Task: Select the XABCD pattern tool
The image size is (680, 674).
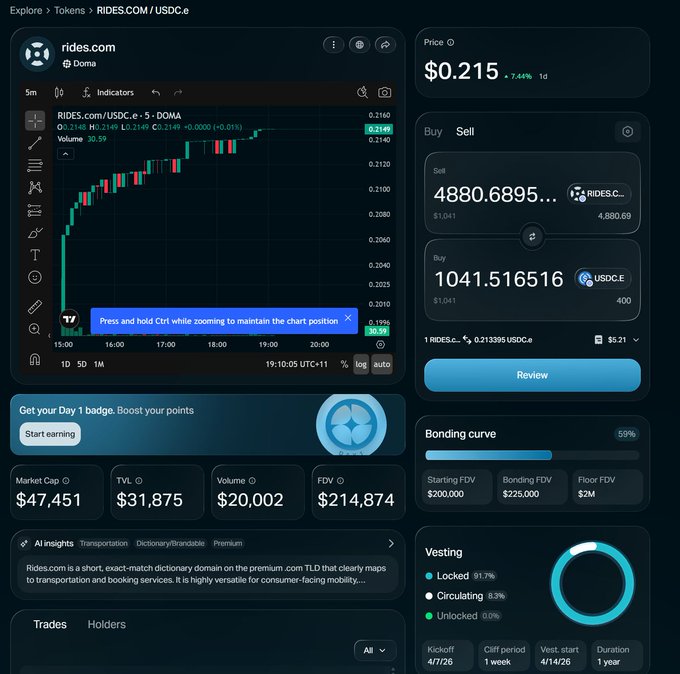Action: click(35, 187)
